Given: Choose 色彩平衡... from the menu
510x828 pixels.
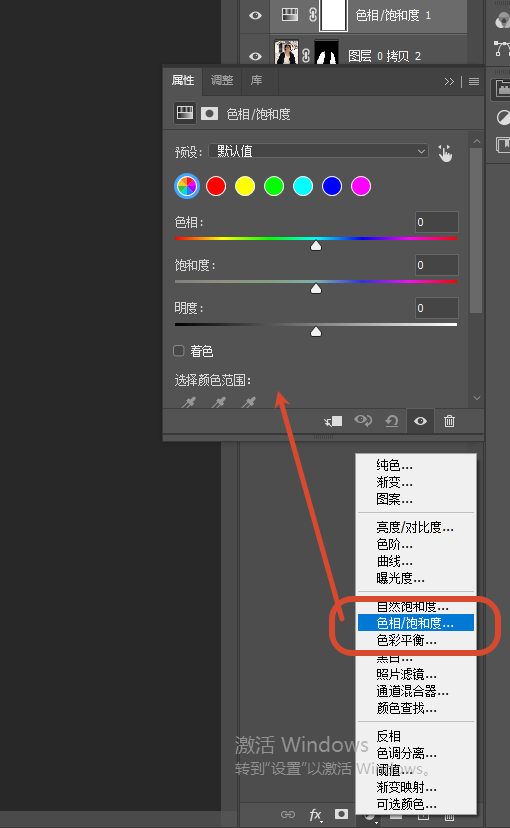Looking at the screenshot, I should tap(407, 641).
